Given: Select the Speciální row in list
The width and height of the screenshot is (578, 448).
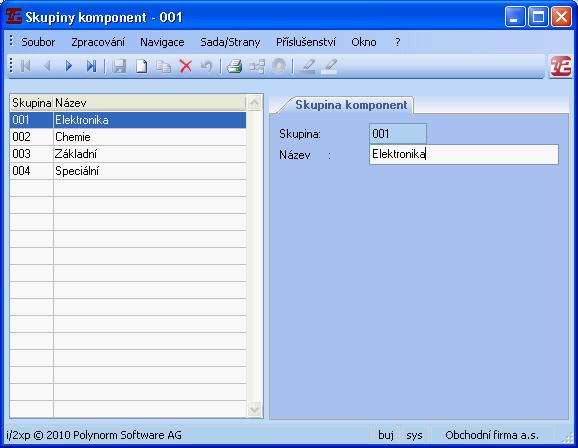Looking at the screenshot, I should (128, 171).
